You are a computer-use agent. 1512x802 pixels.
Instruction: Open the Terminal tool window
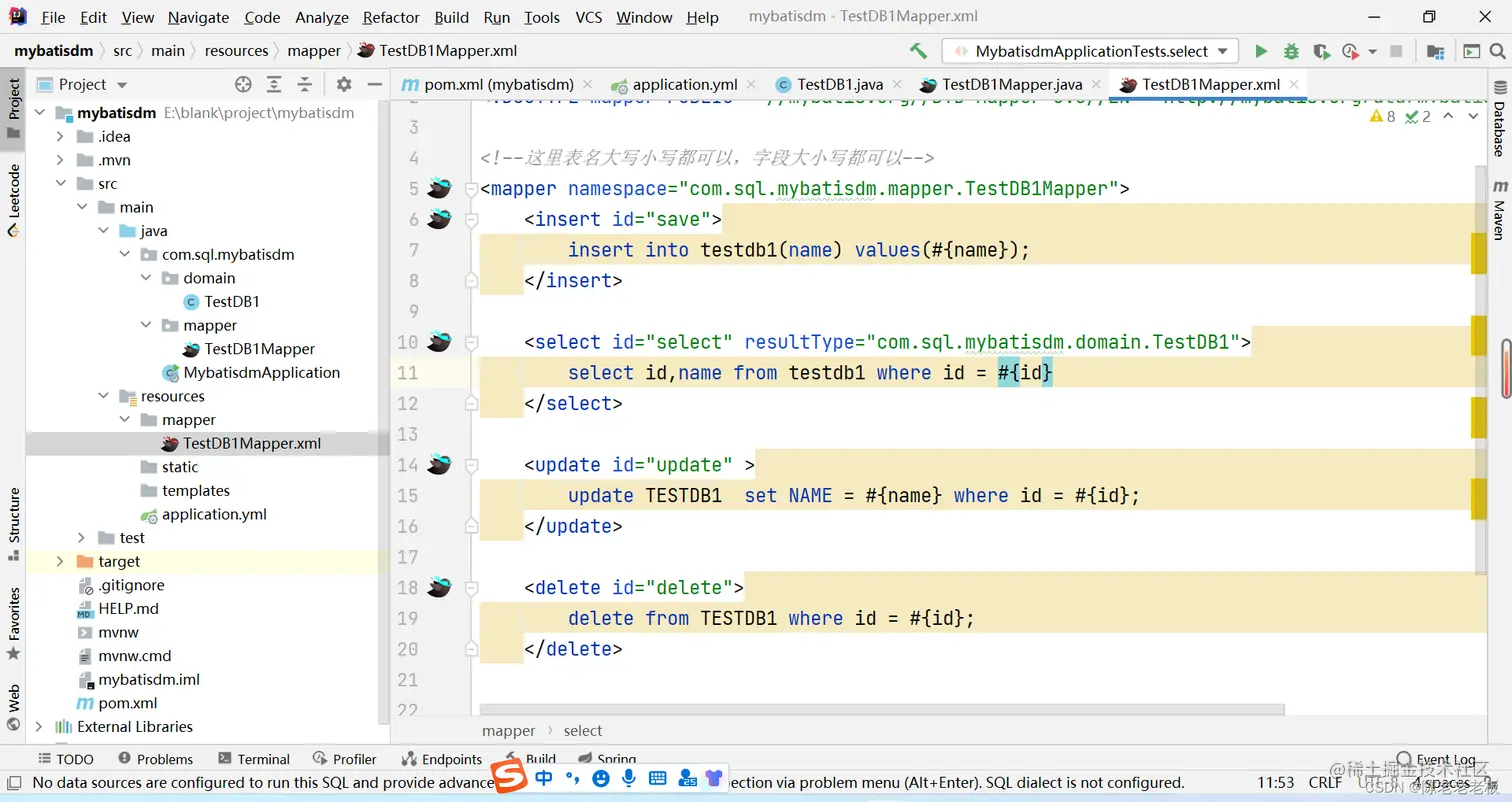tap(254, 759)
